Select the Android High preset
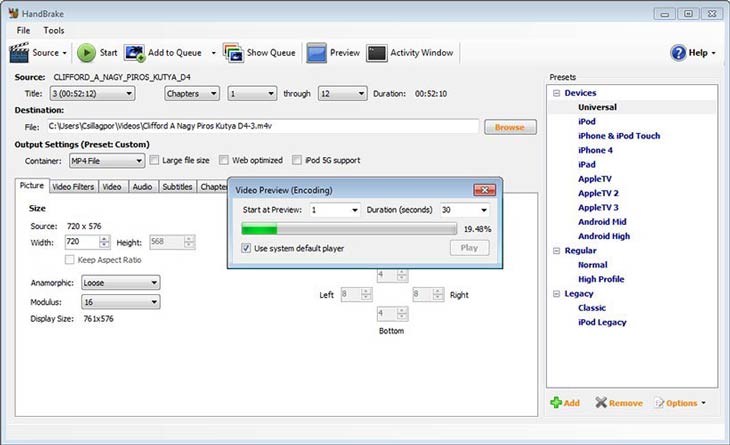The height and width of the screenshot is (445, 730). tap(604, 236)
